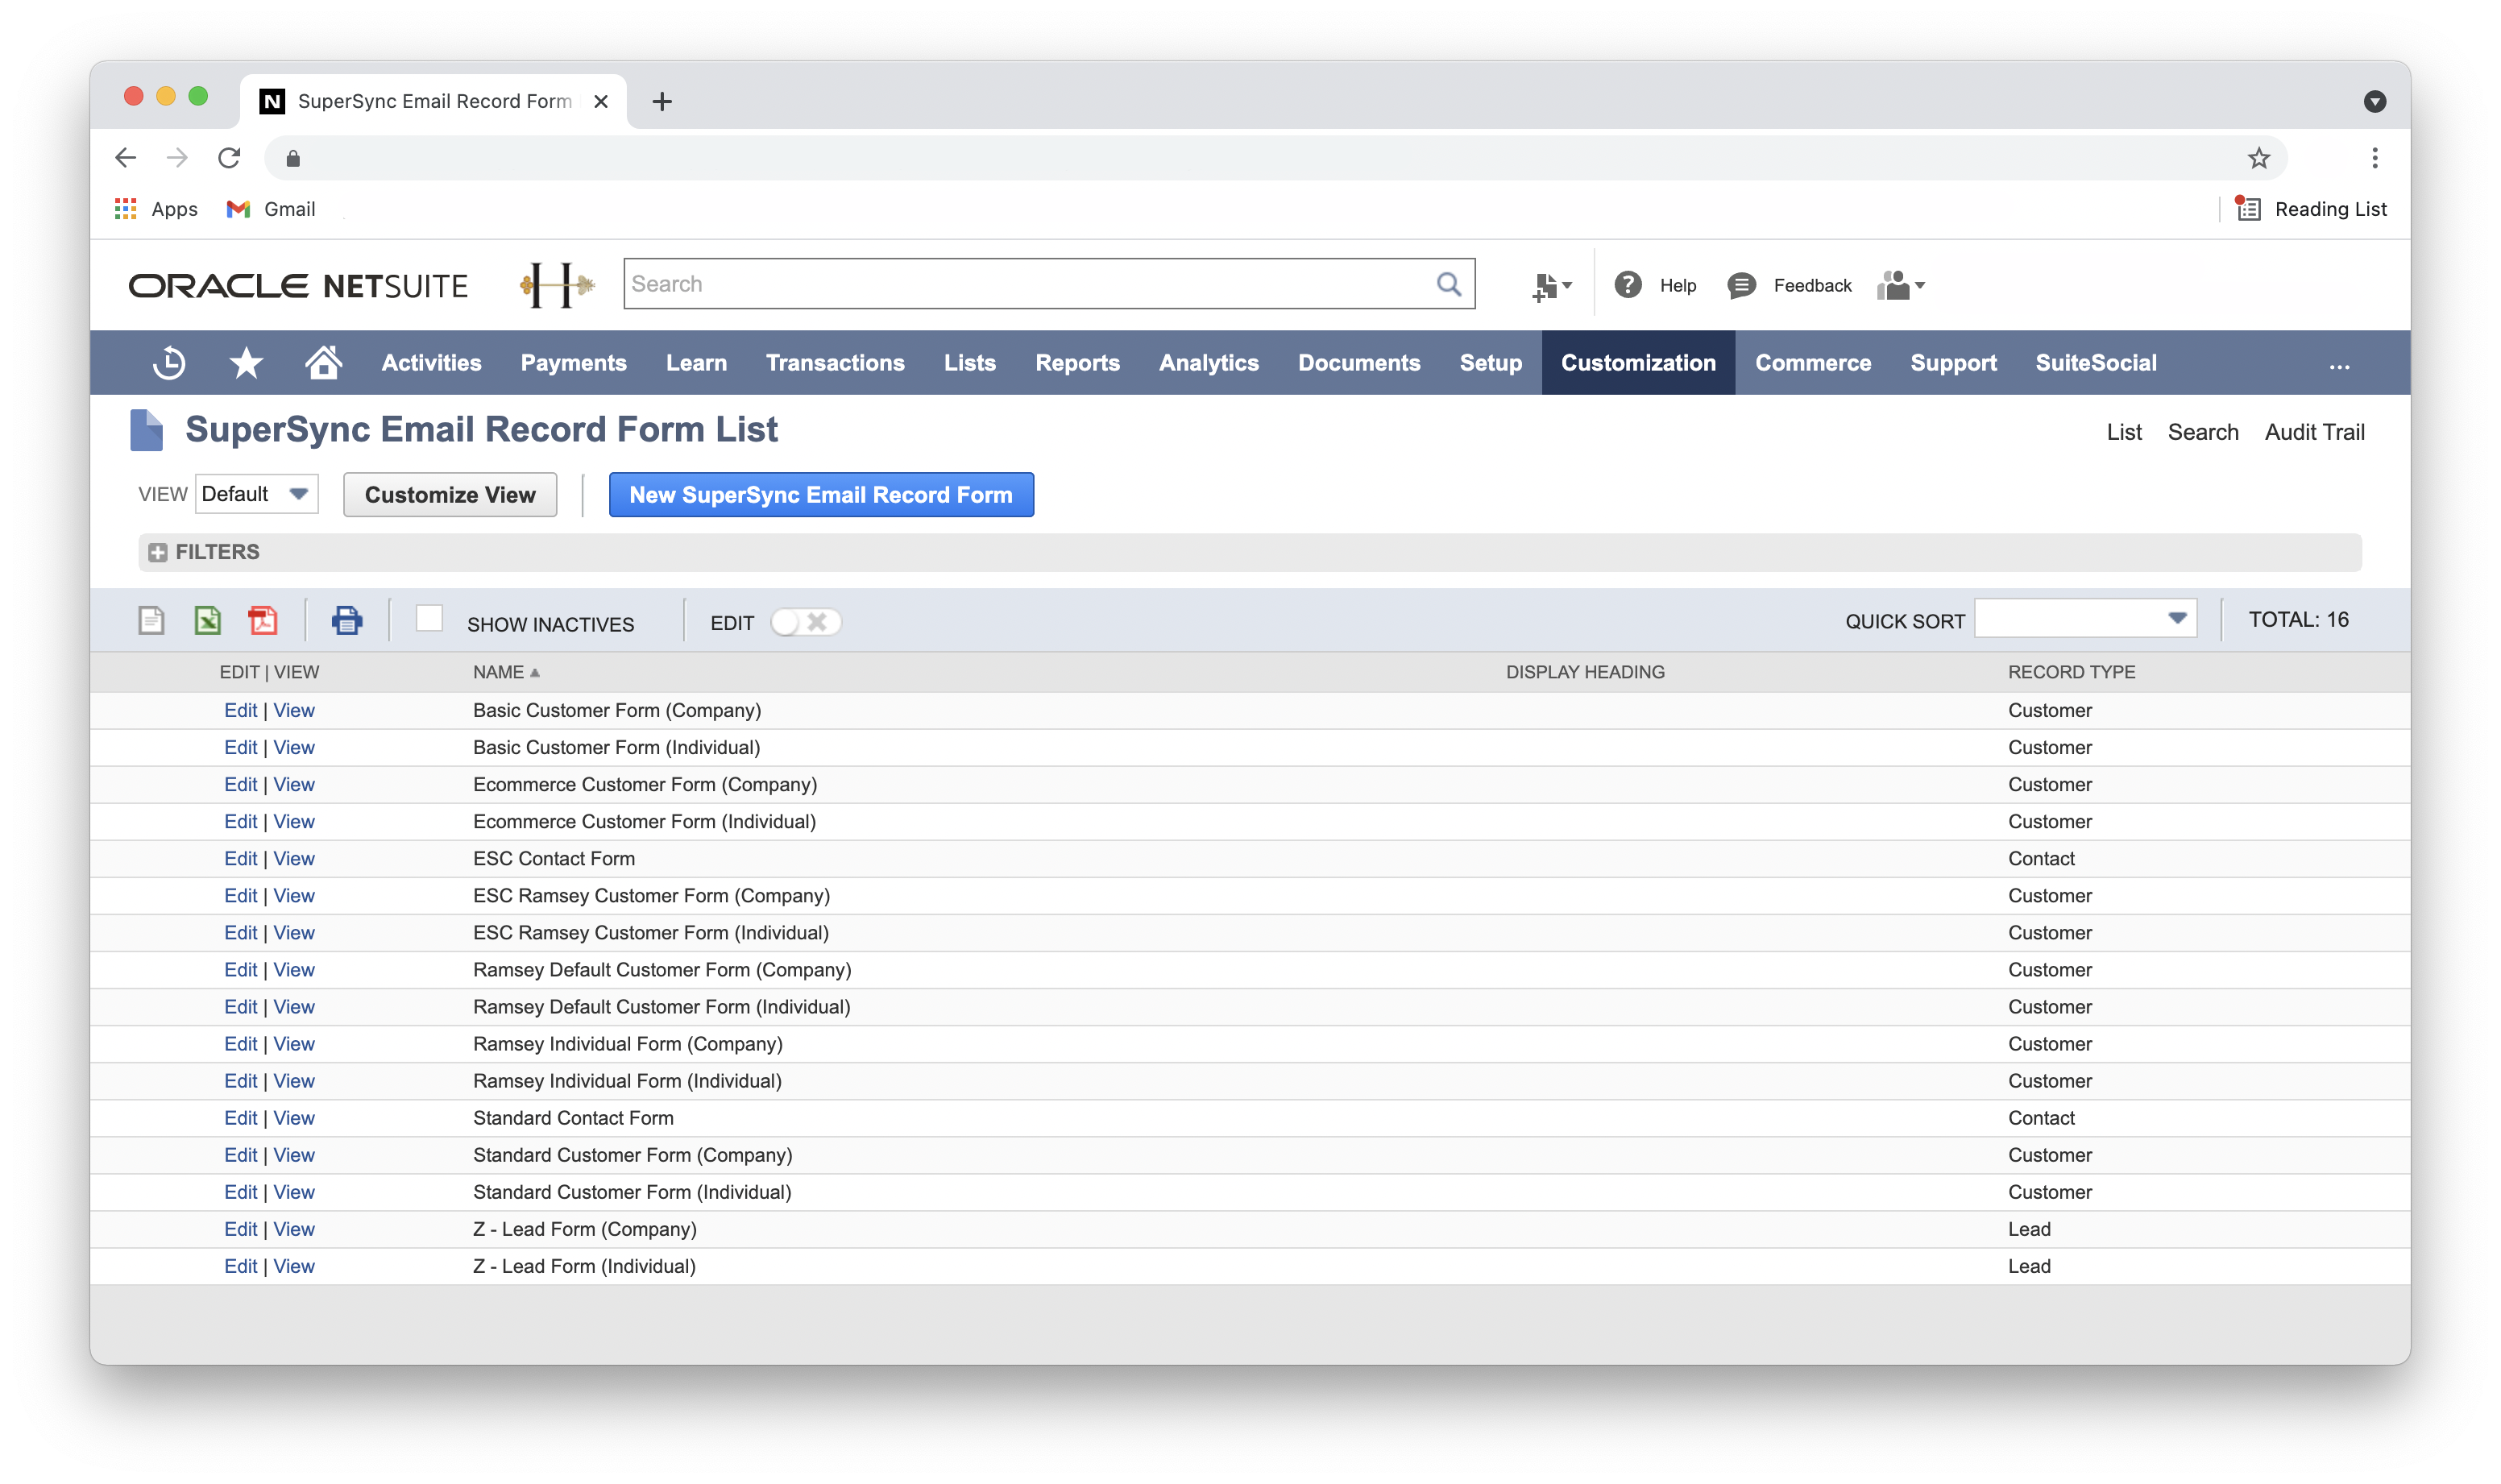The image size is (2501, 1484).
Task: Sort by the Name column header
Action: pos(498,672)
